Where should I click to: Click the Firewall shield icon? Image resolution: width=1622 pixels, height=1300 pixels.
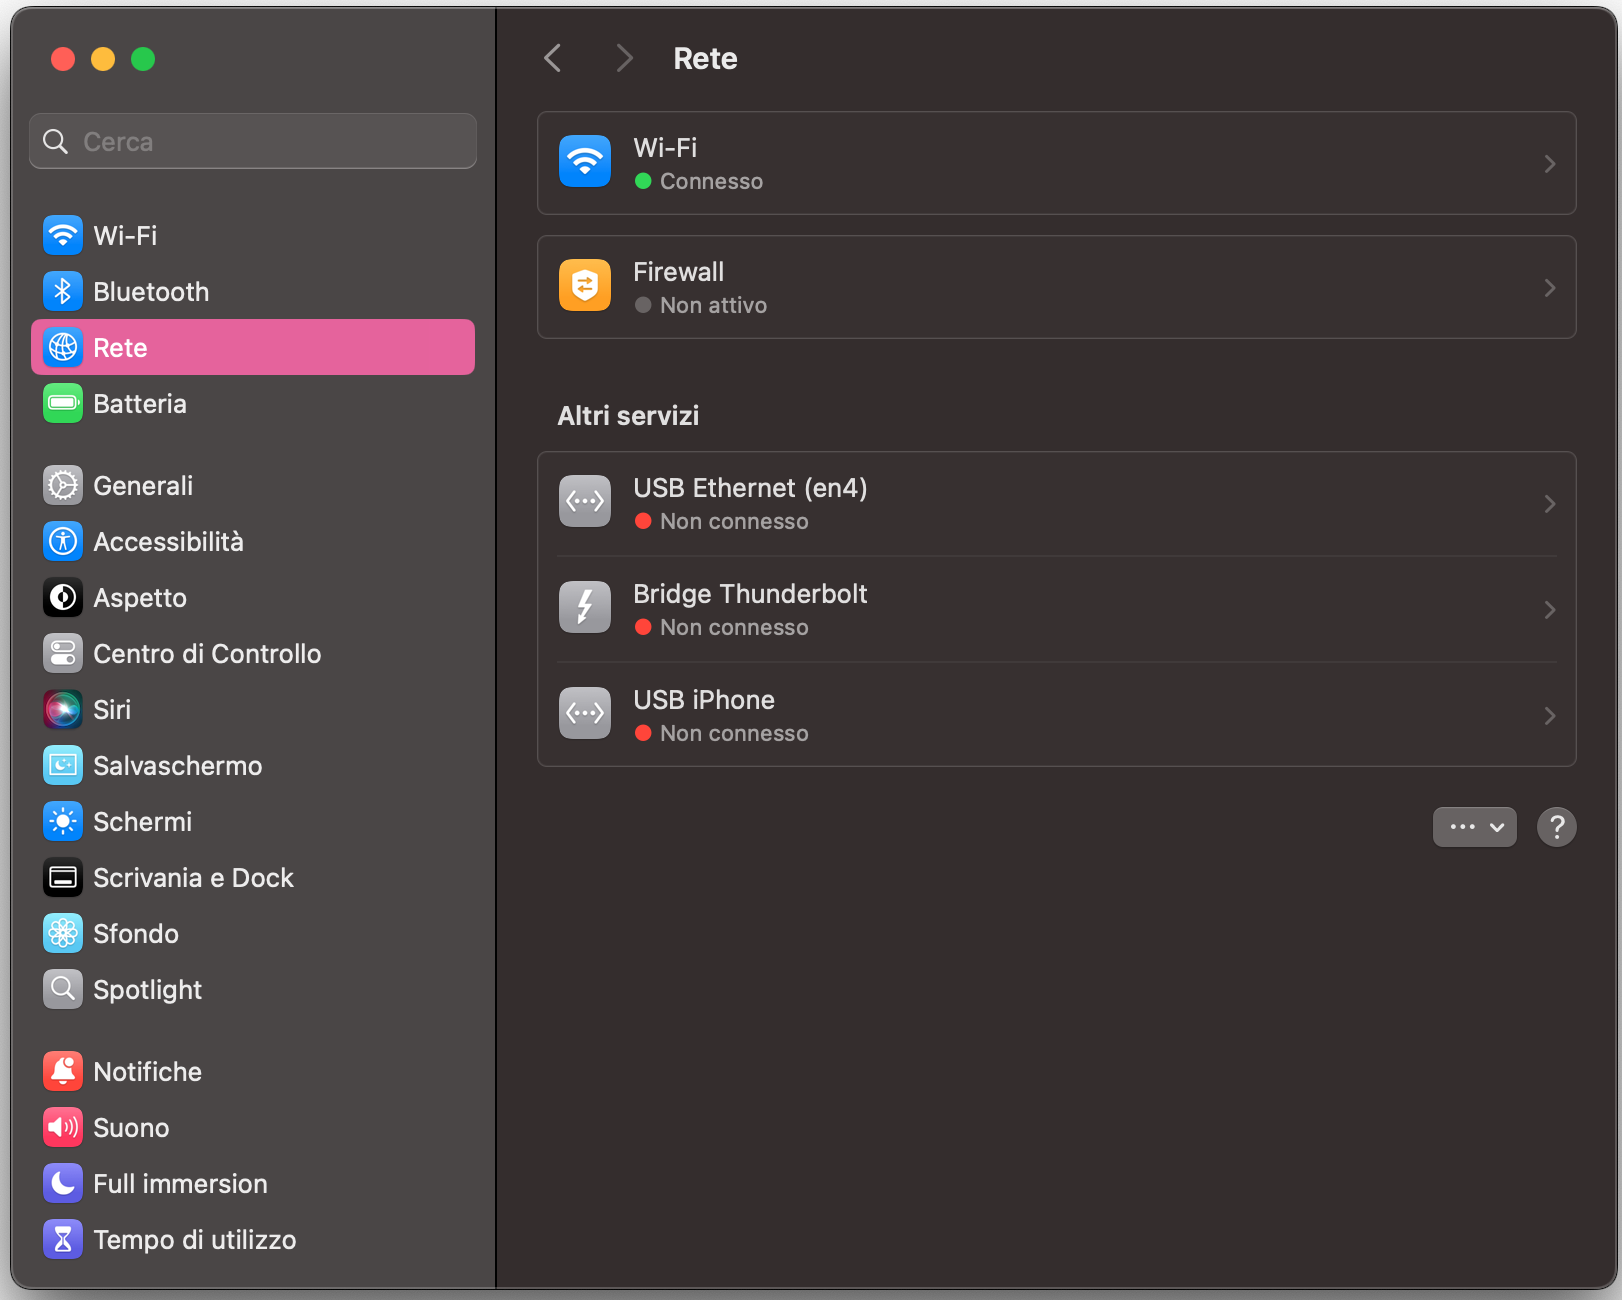pos(585,285)
